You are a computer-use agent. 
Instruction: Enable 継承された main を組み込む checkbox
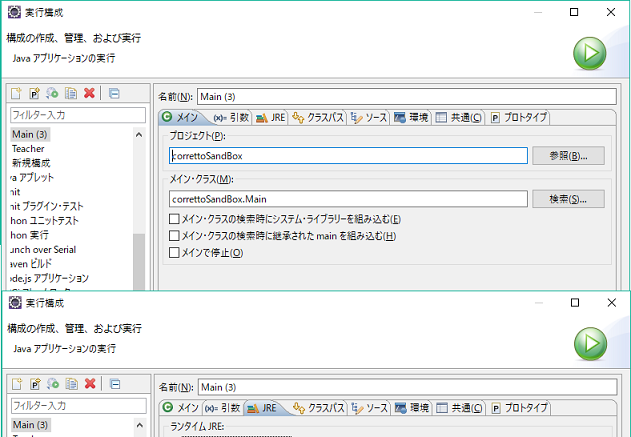pyautogui.click(x=174, y=235)
